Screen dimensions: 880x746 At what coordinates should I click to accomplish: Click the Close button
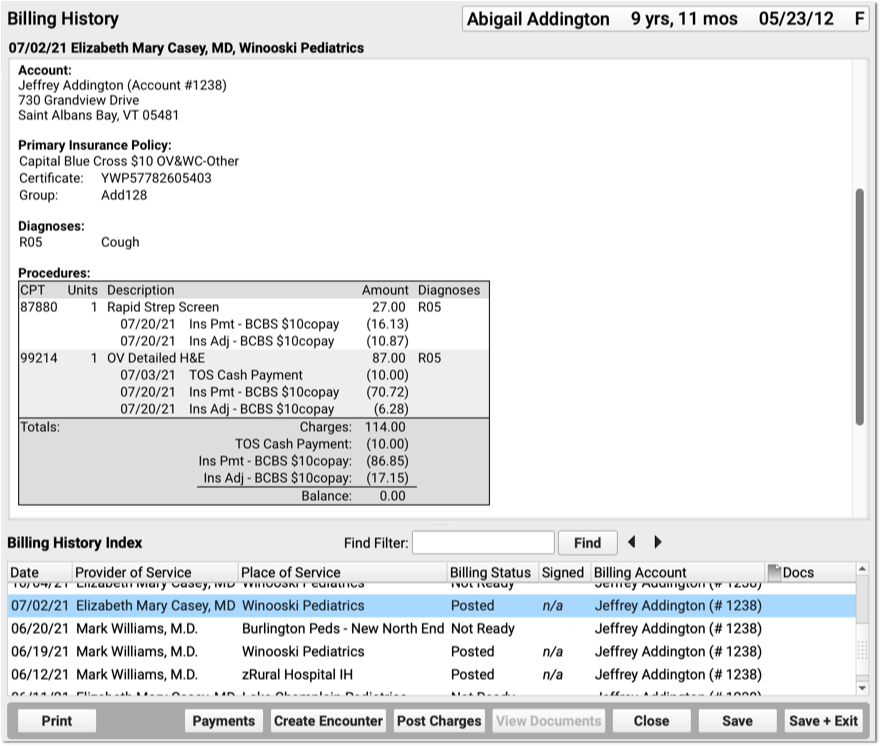[651, 721]
